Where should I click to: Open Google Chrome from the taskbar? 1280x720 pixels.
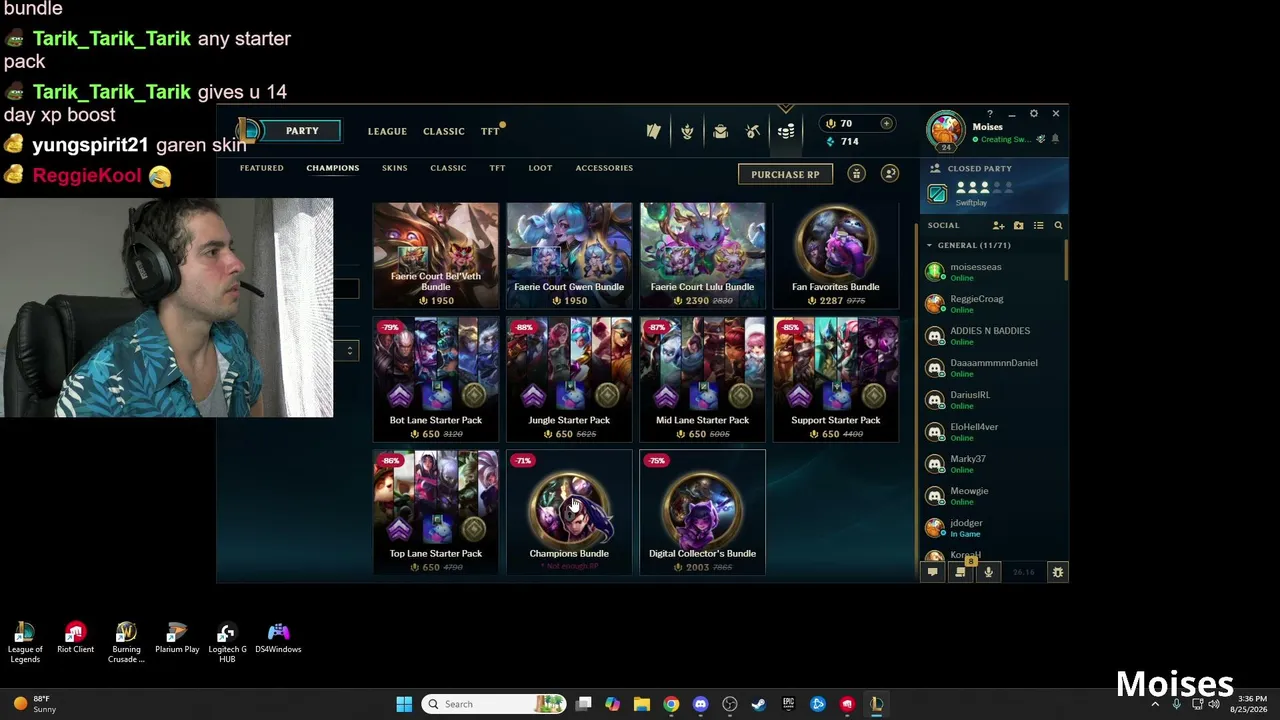pos(671,704)
